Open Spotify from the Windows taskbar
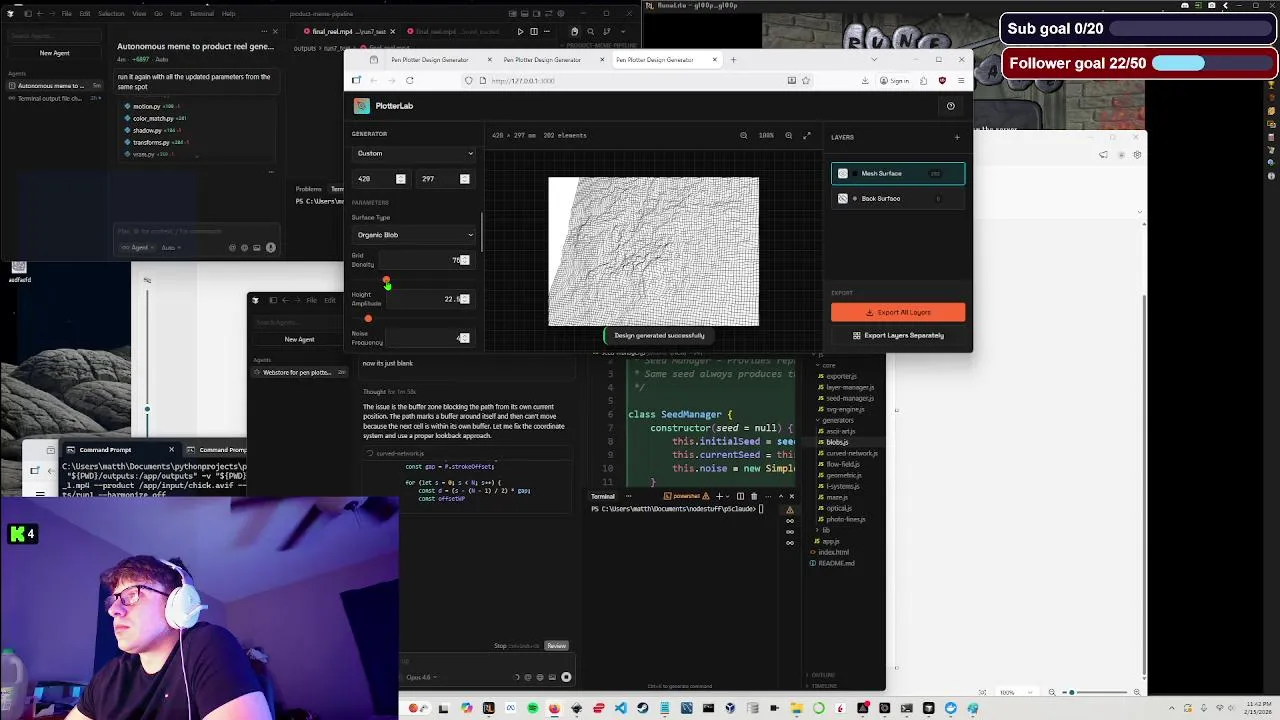Screen dimensions: 1280x720 tap(532, 709)
